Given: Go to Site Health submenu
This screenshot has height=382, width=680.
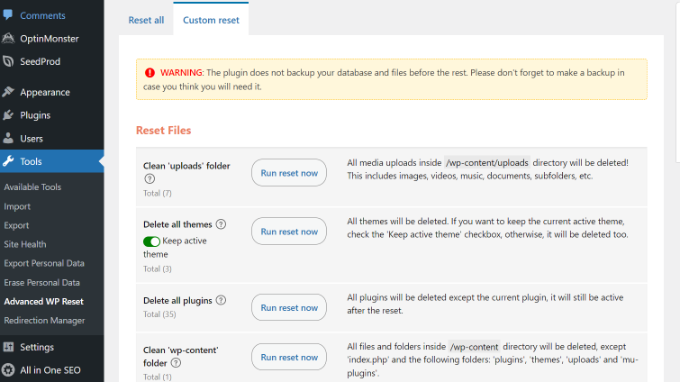Looking at the screenshot, I should (x=25, y=244).
